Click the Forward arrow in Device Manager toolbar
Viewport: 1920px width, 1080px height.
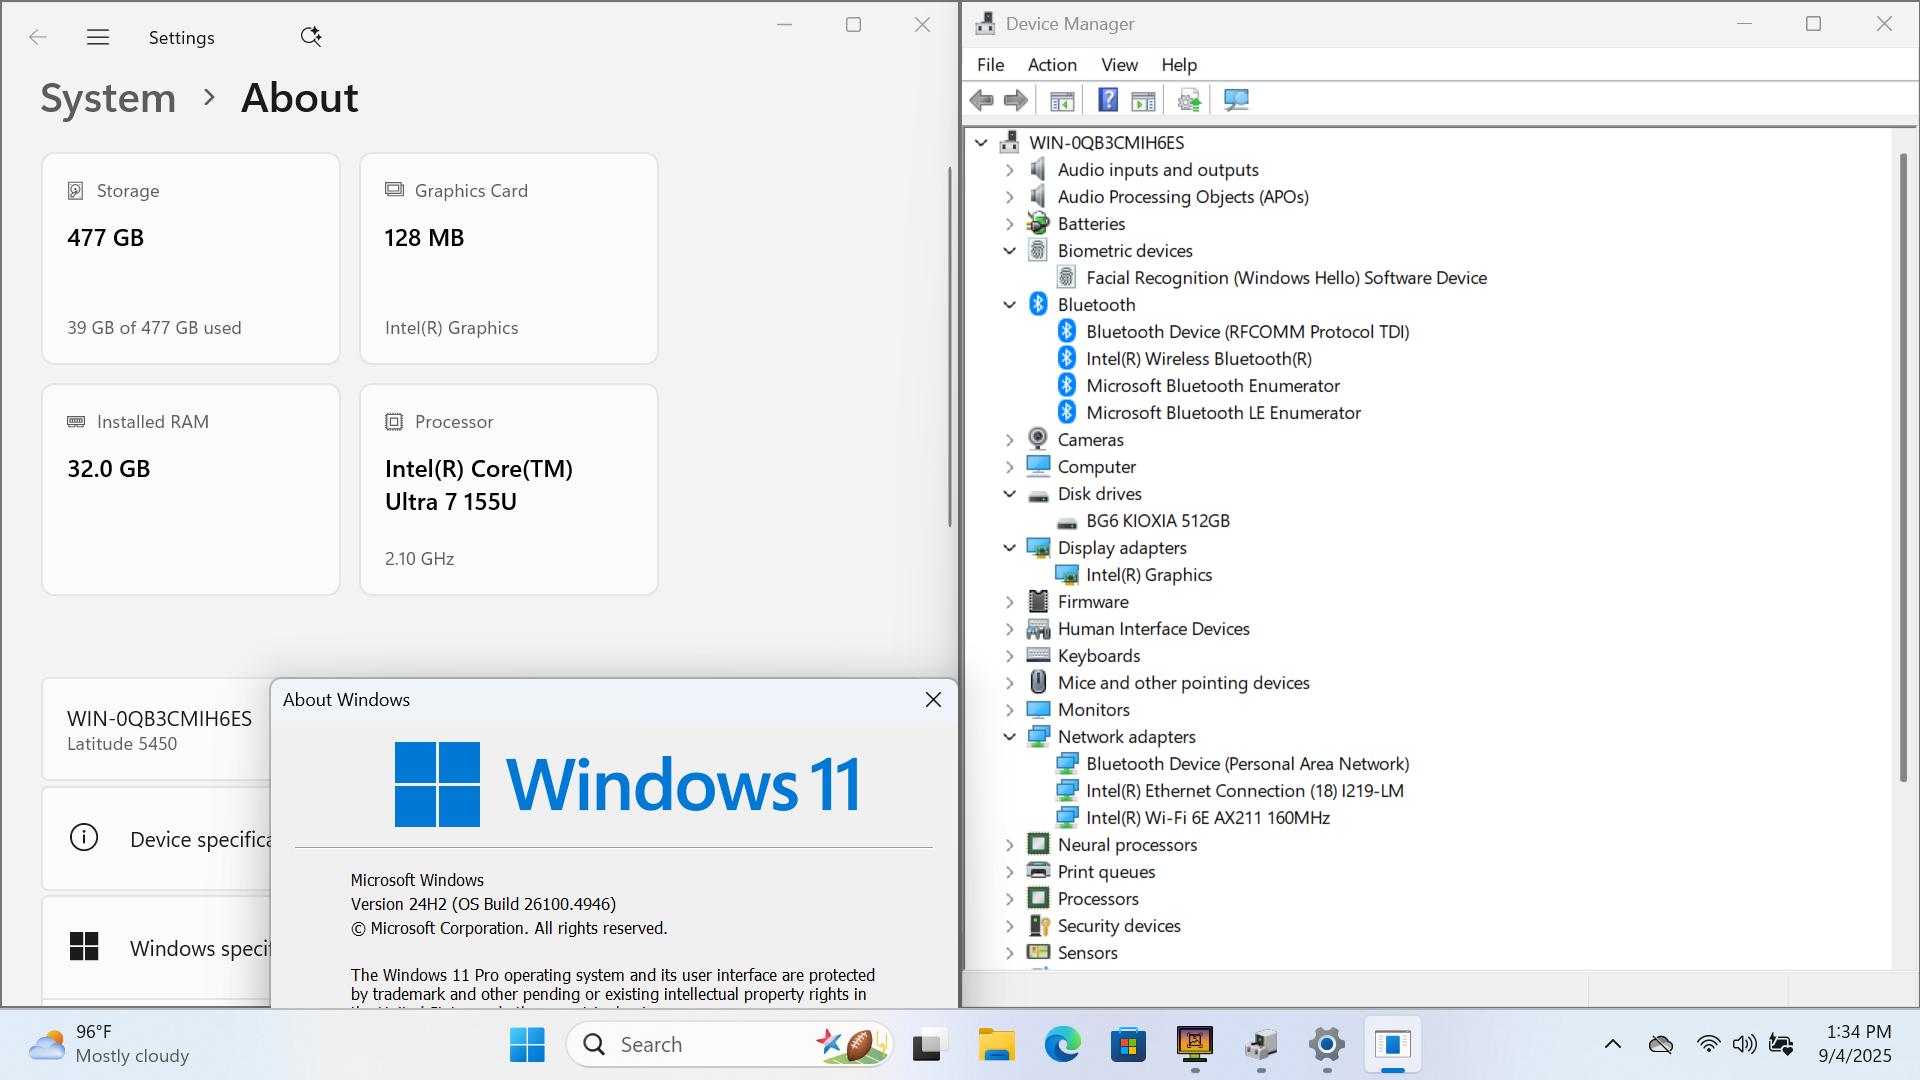pos(1016,100)
